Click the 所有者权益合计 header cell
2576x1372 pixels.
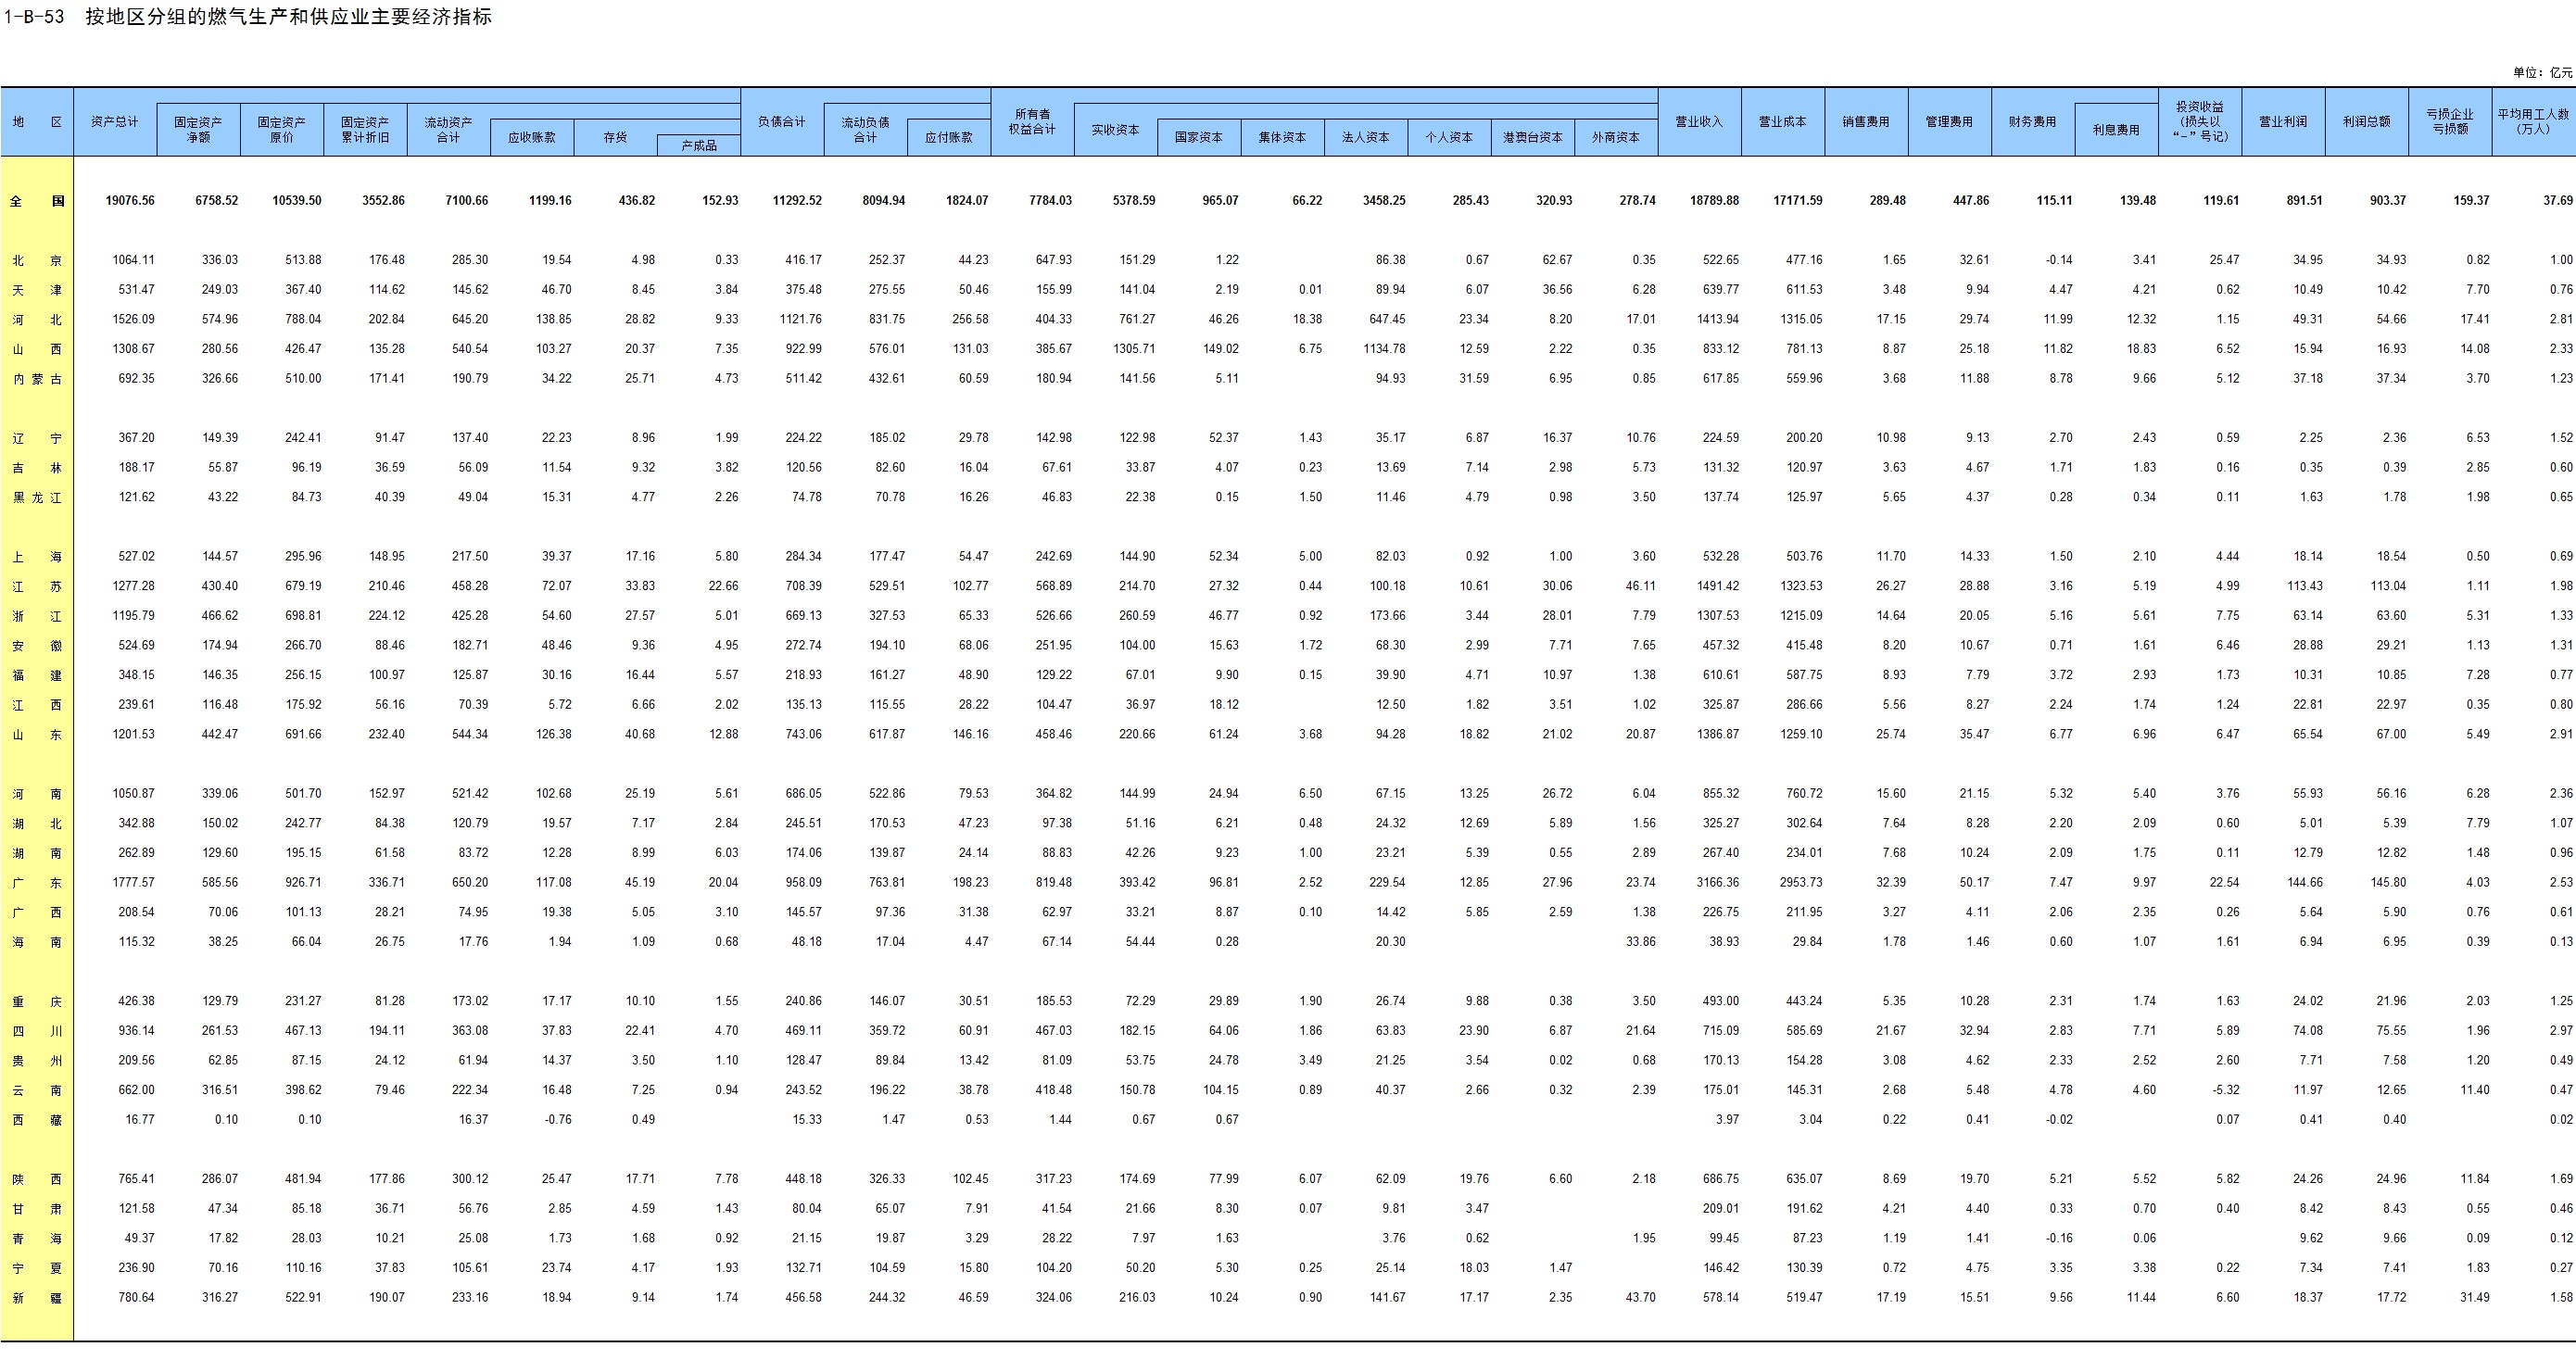pyautogui.click(x=1032, y=122)
